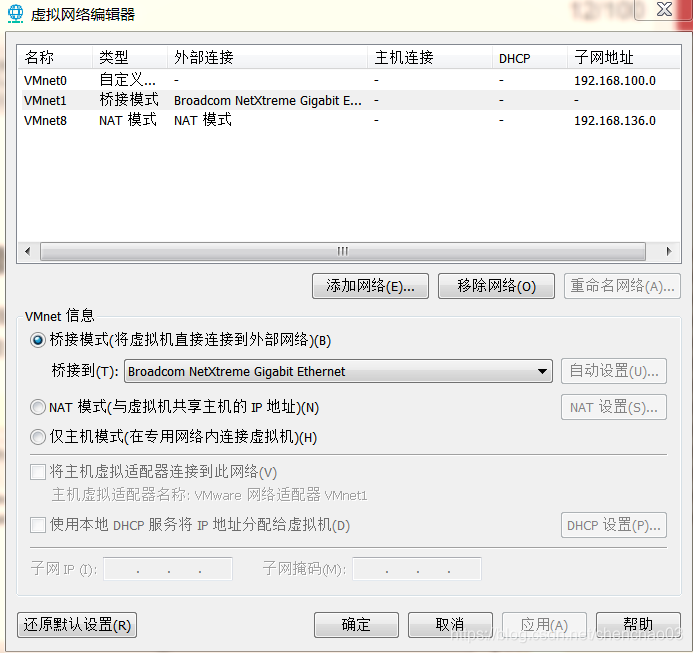Select the VMnet8 network row
The image size is (693, 653).
tap(349, 120)
